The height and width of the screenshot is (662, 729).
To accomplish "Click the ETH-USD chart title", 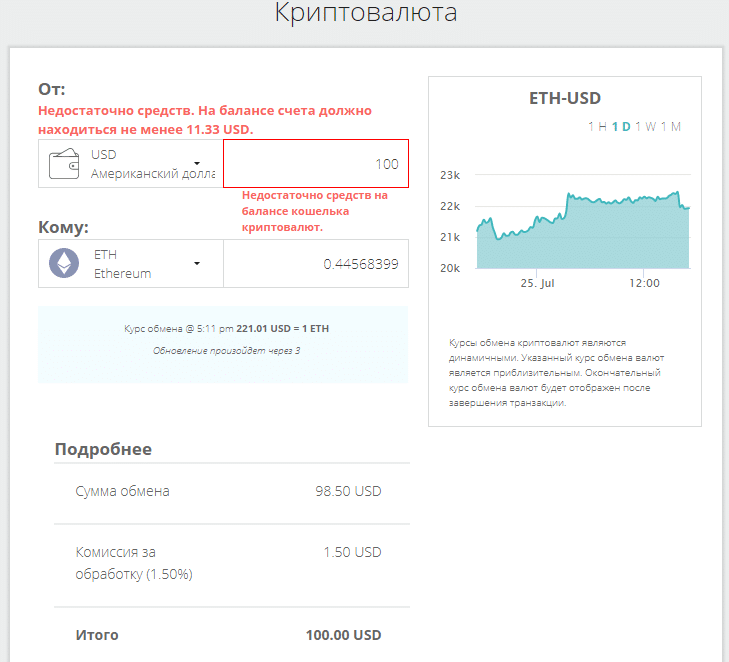I will (564, 98).
